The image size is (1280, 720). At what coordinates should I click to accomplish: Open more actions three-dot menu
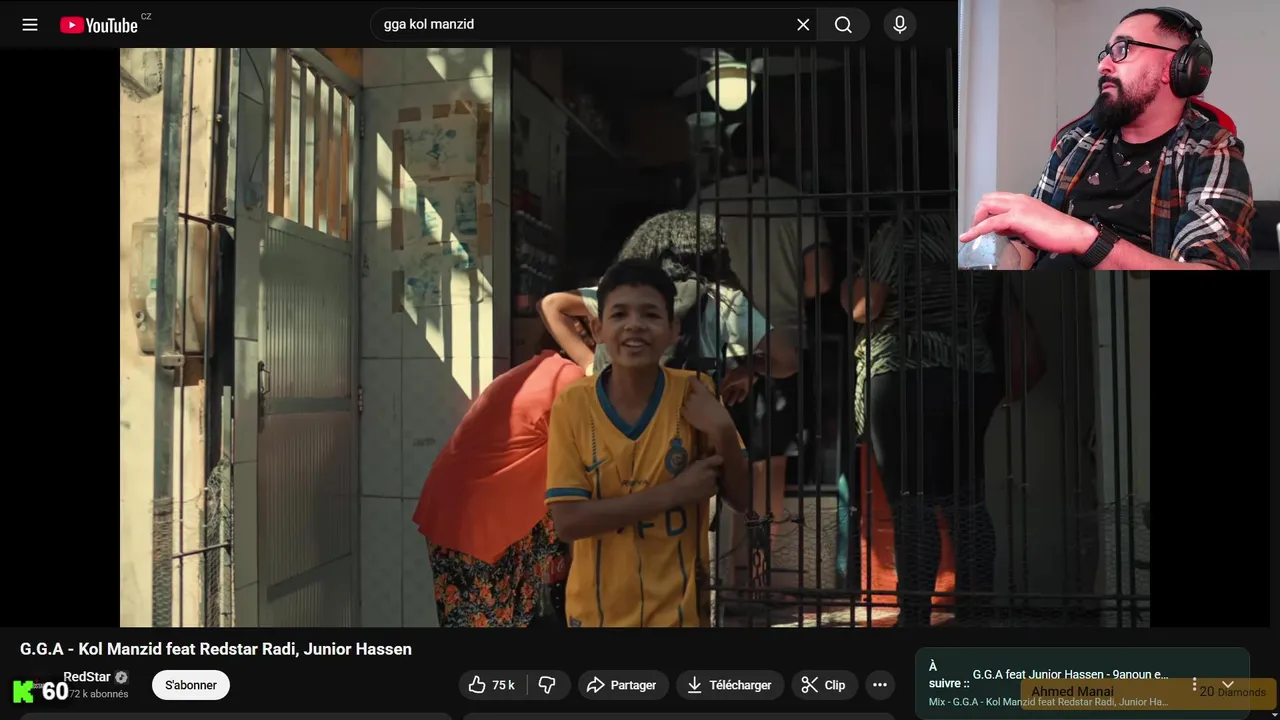[x=880, y=685]
